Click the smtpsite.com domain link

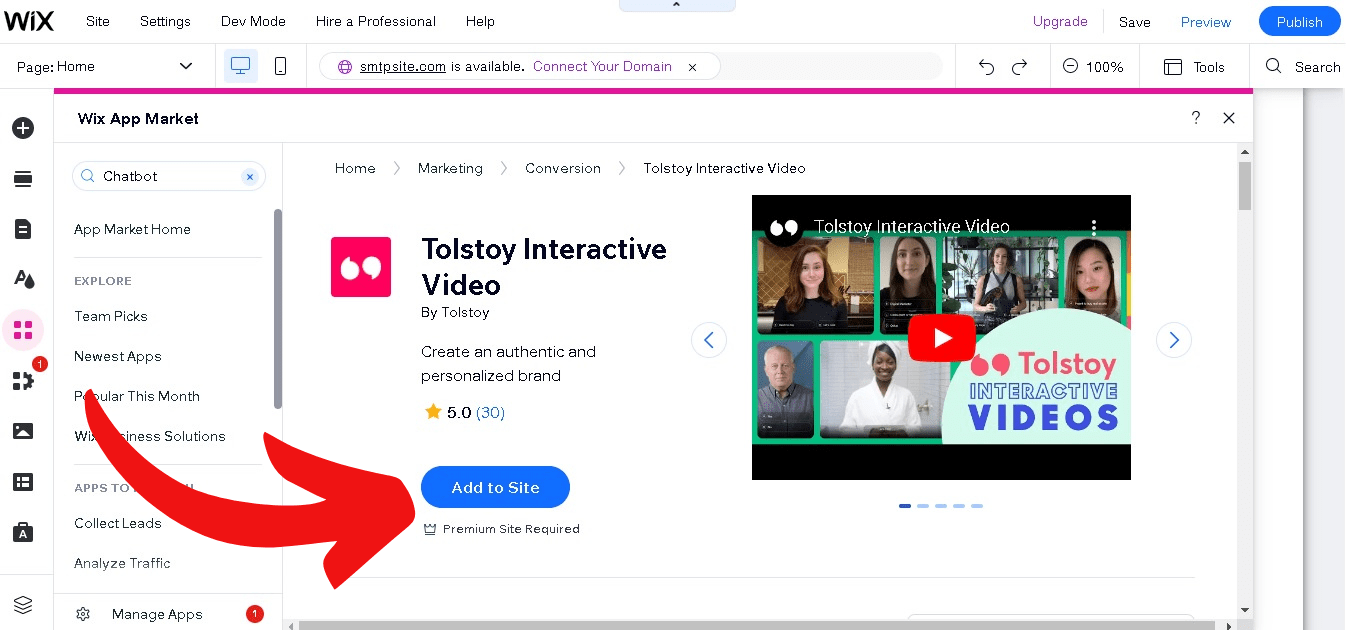coord(403,67)
